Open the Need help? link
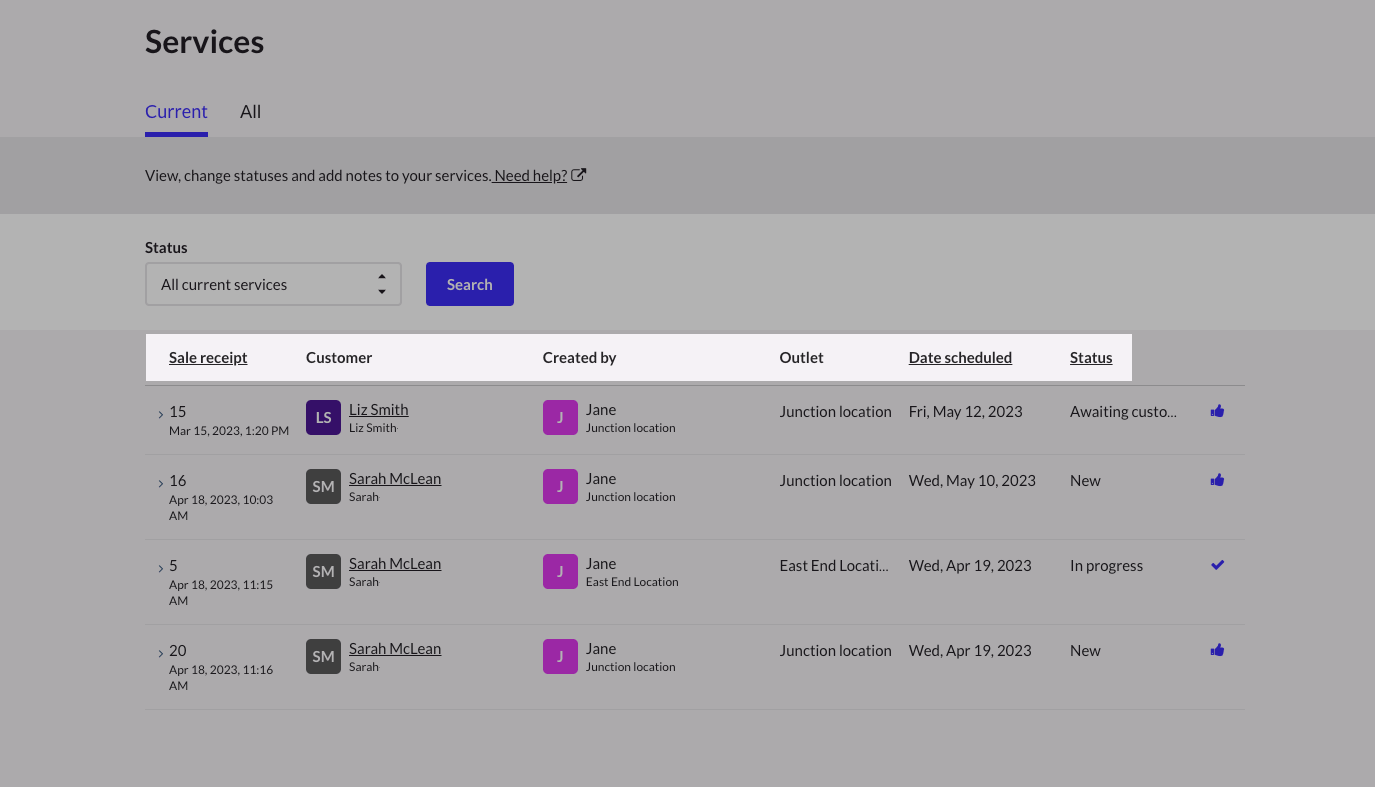This screenshot has height=787, width=1375. [530, 175]
